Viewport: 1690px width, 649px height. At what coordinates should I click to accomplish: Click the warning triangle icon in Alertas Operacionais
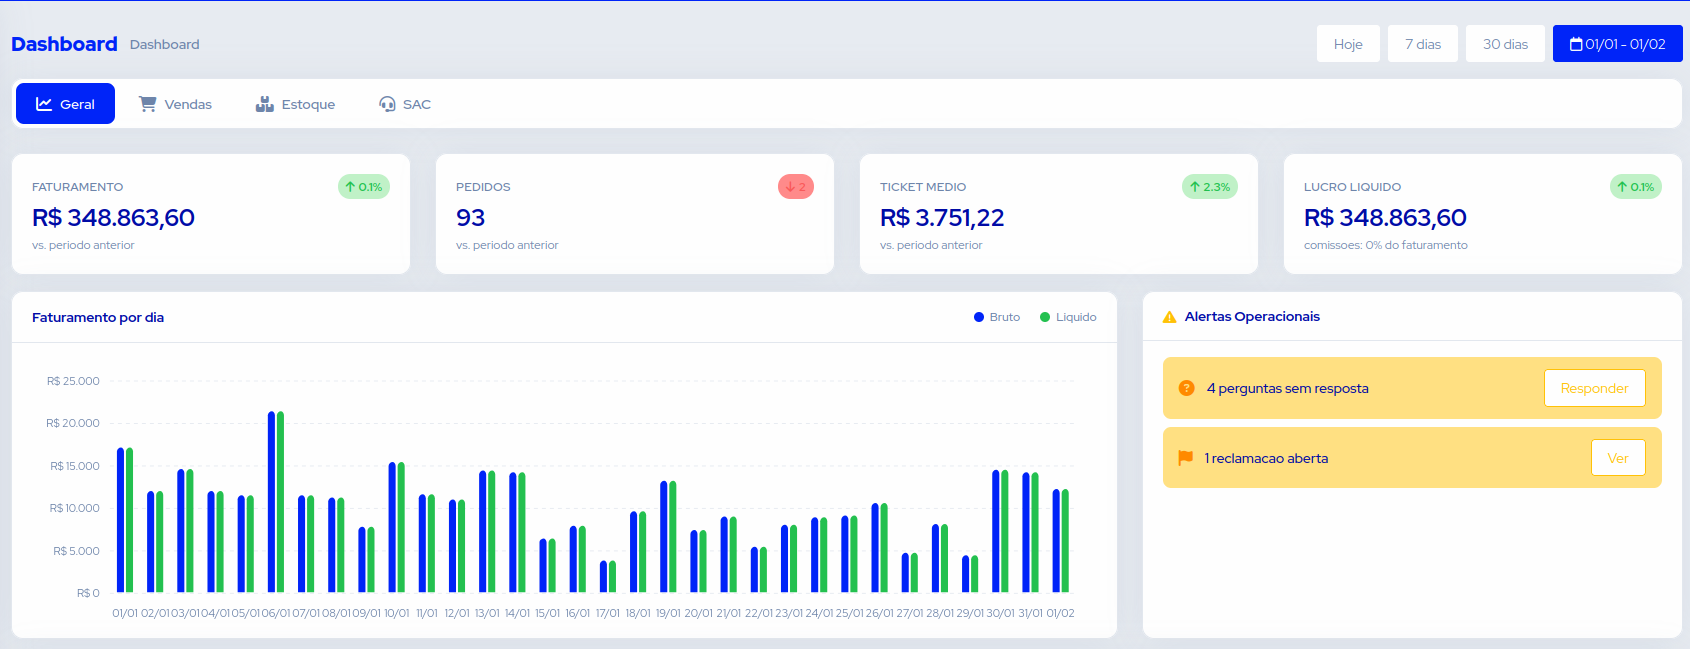coord(1169,317)
